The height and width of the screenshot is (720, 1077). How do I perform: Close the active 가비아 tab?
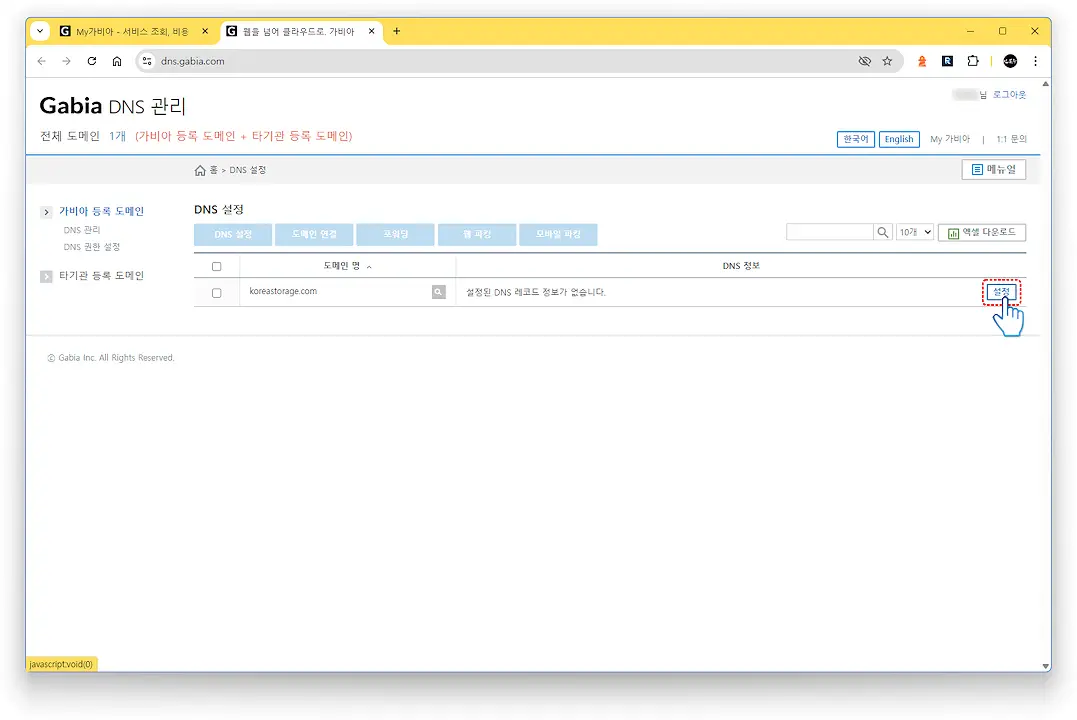click(x=372, y=31)
